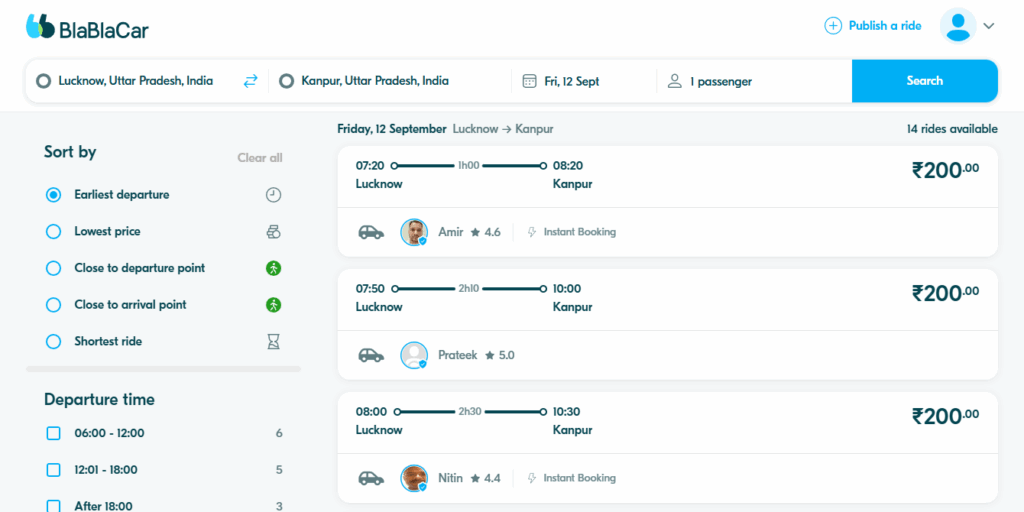This screenshot has width=1024, height=512.
Task: Check the 06:00 - 12:00 departure filter
Action: (54, 433)
